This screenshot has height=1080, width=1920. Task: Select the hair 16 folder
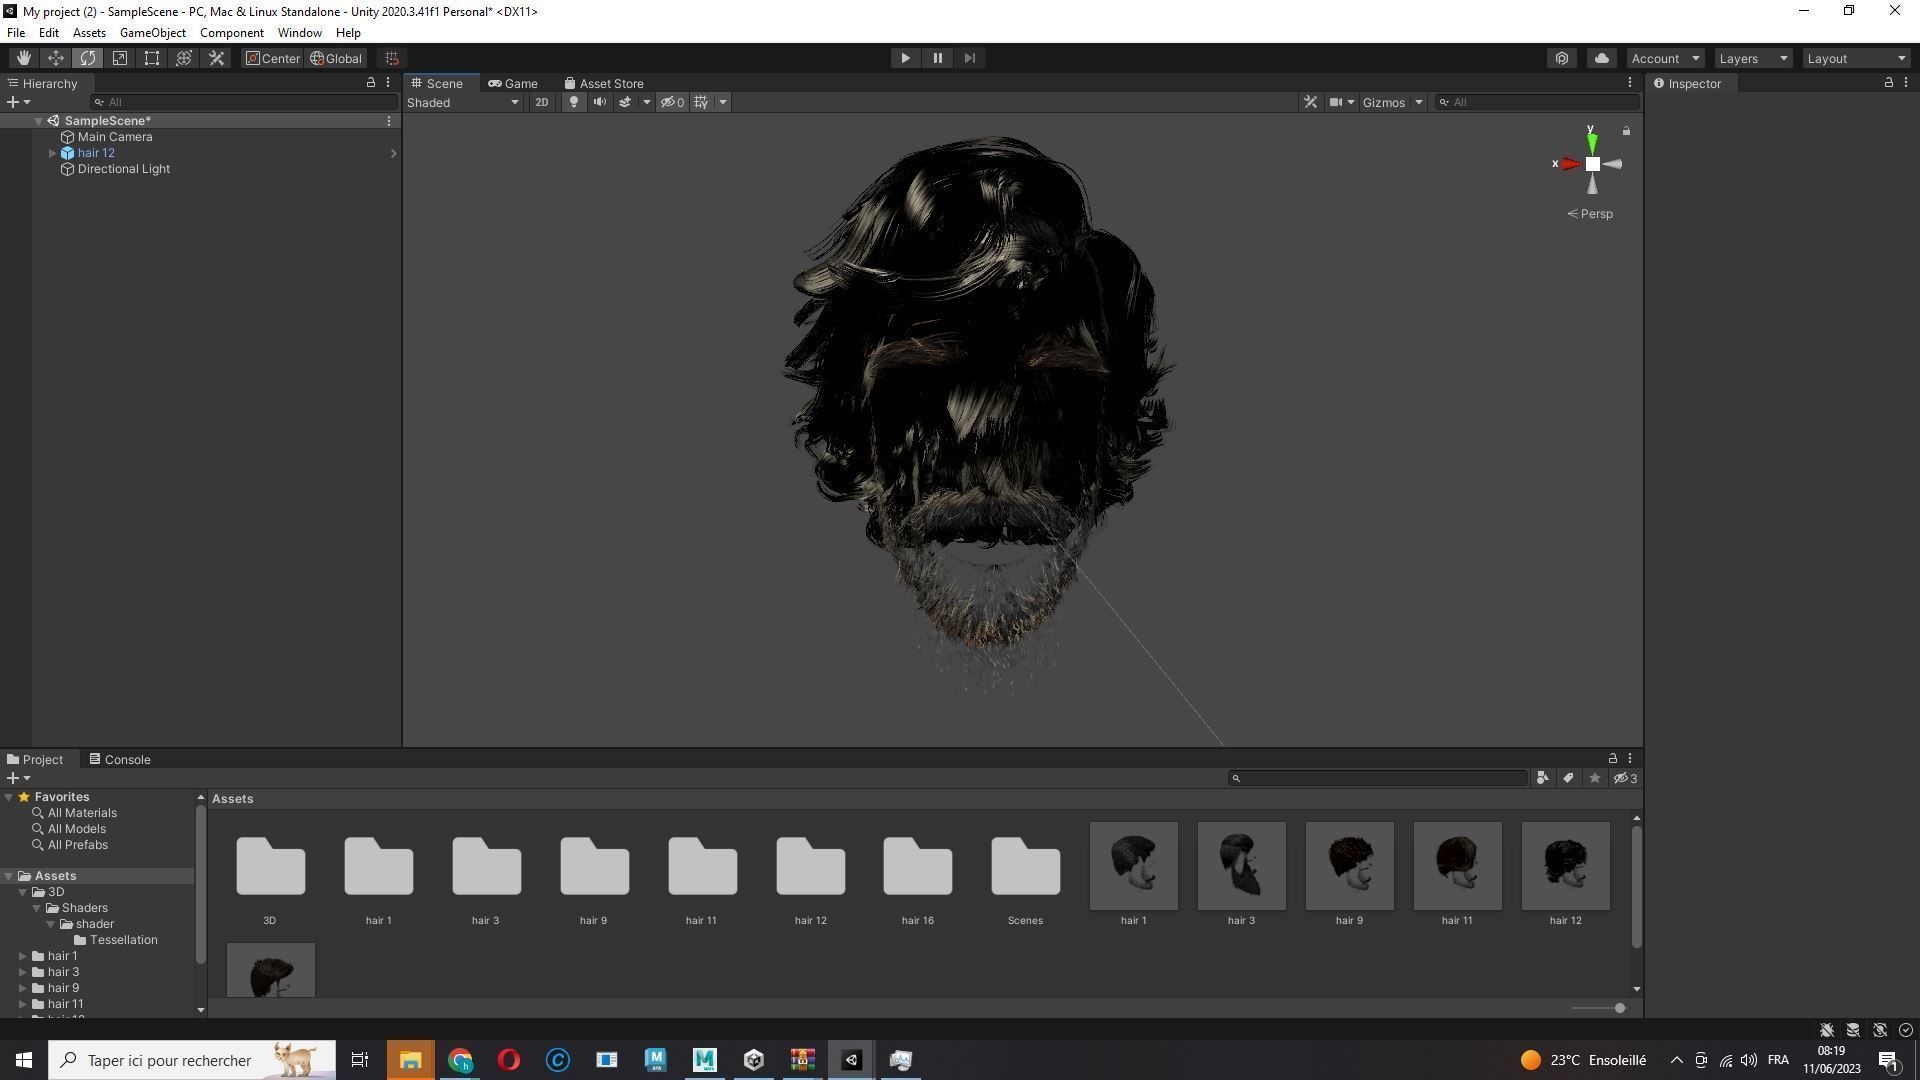tap(918, 877)
